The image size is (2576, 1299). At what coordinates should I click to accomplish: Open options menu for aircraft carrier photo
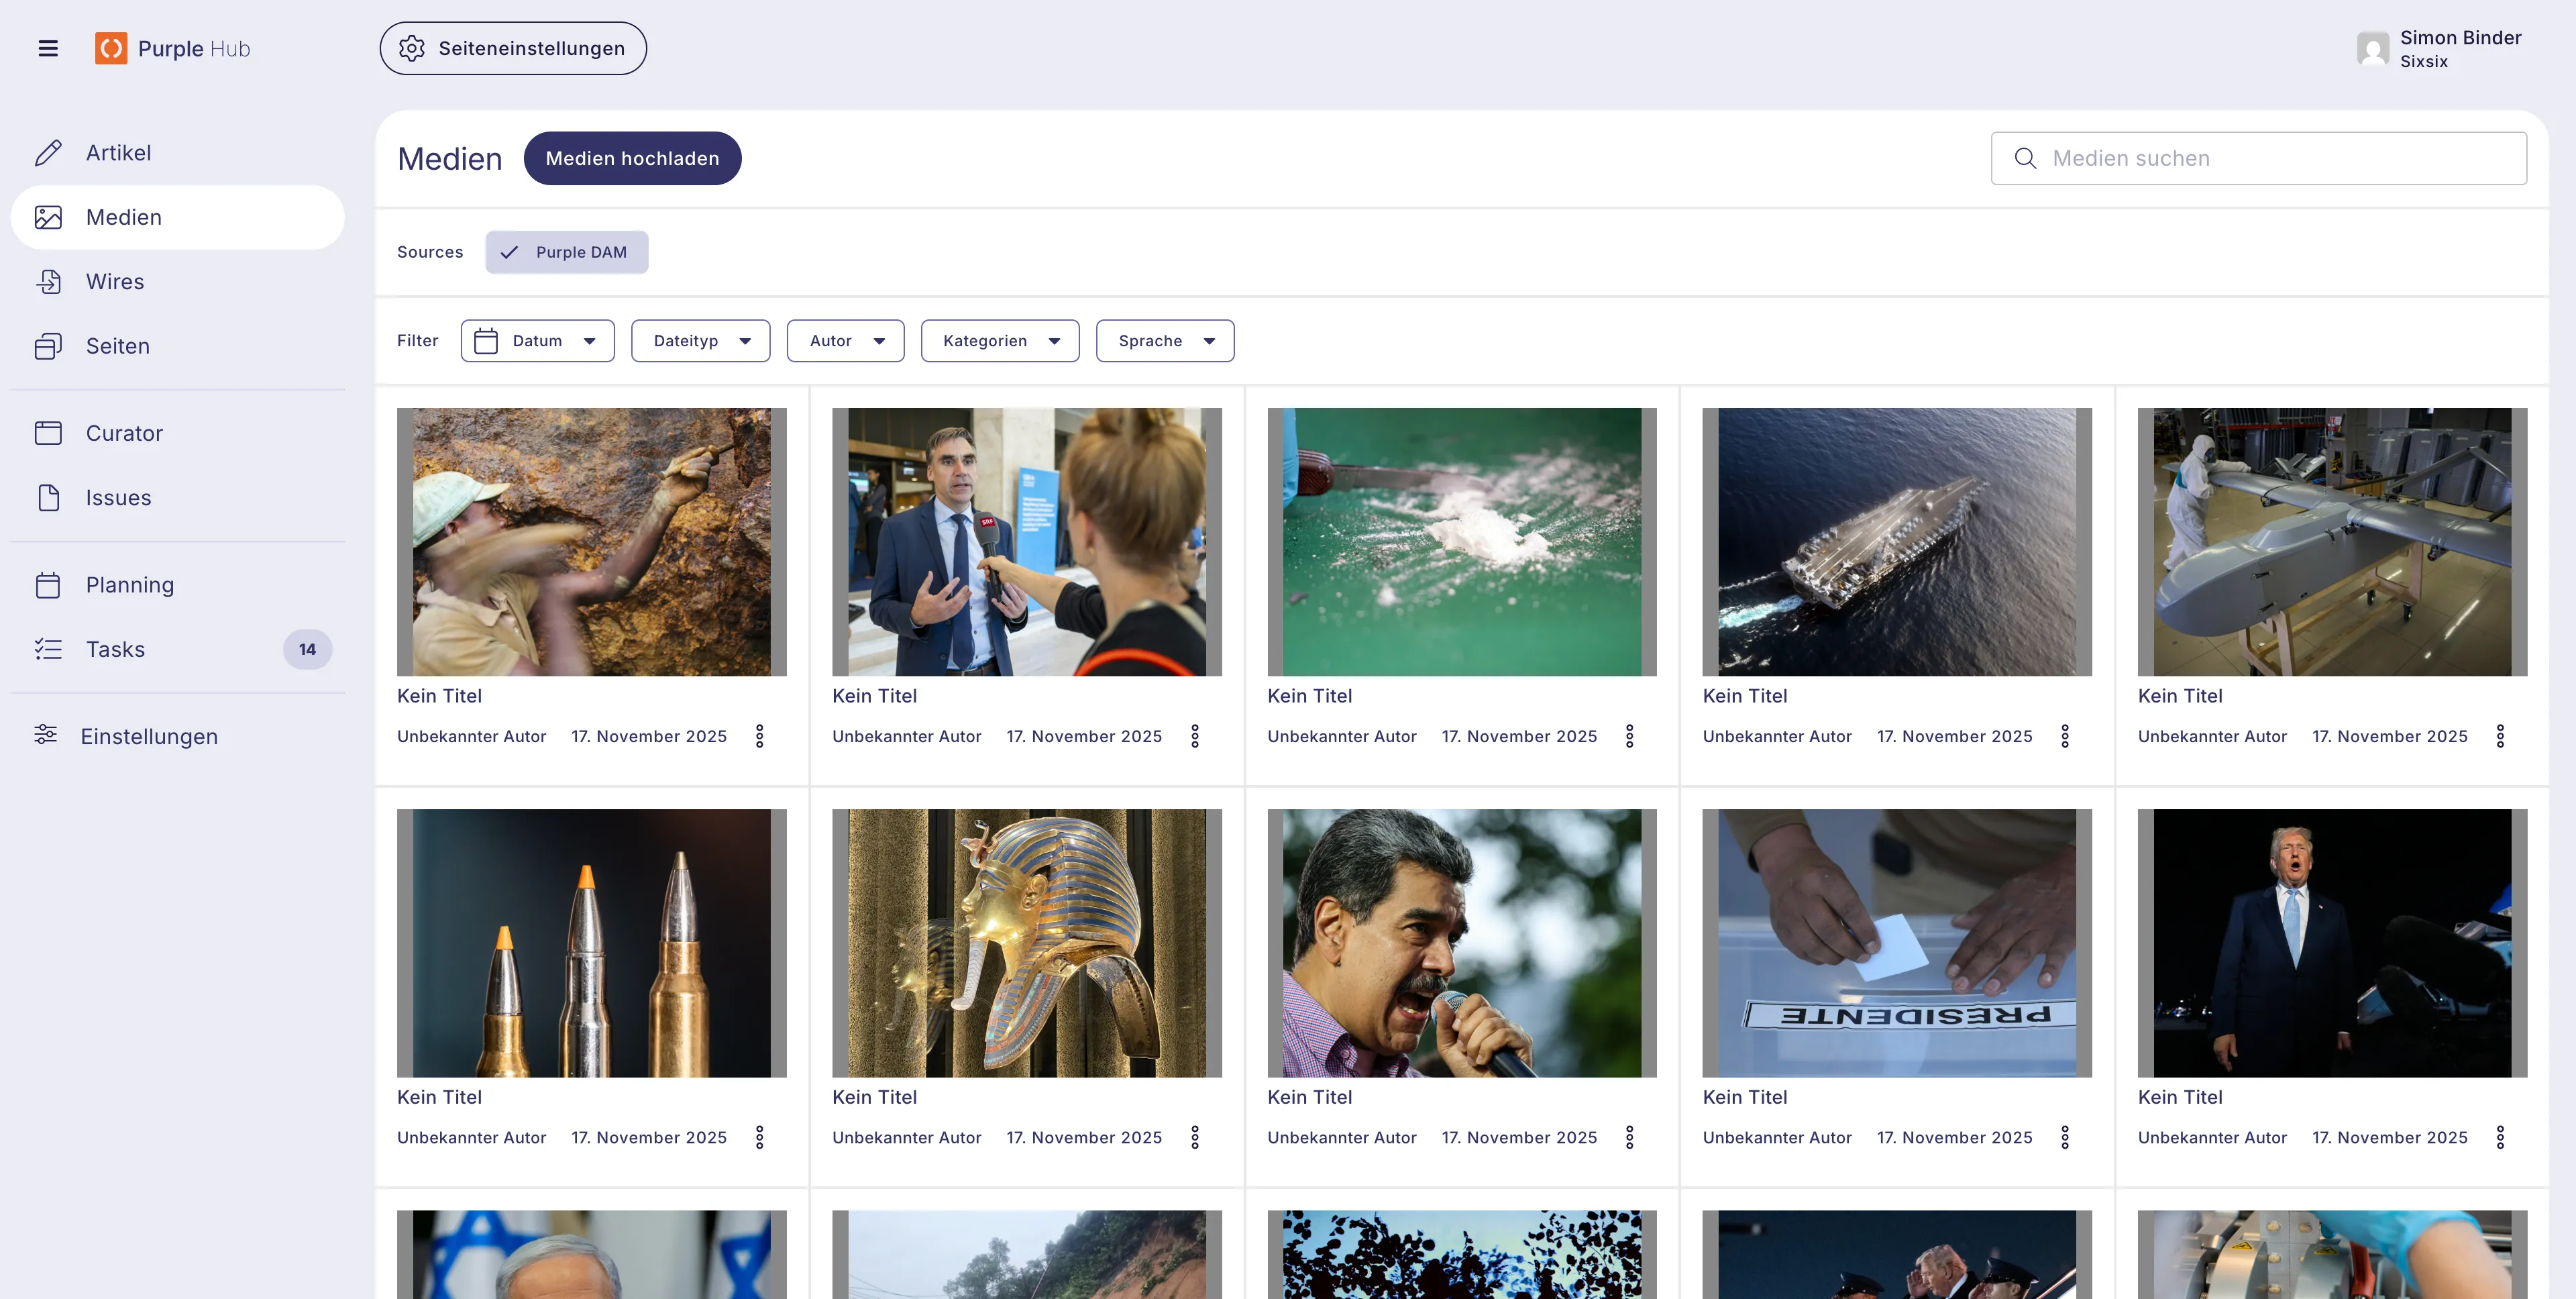click(2065, 737)
